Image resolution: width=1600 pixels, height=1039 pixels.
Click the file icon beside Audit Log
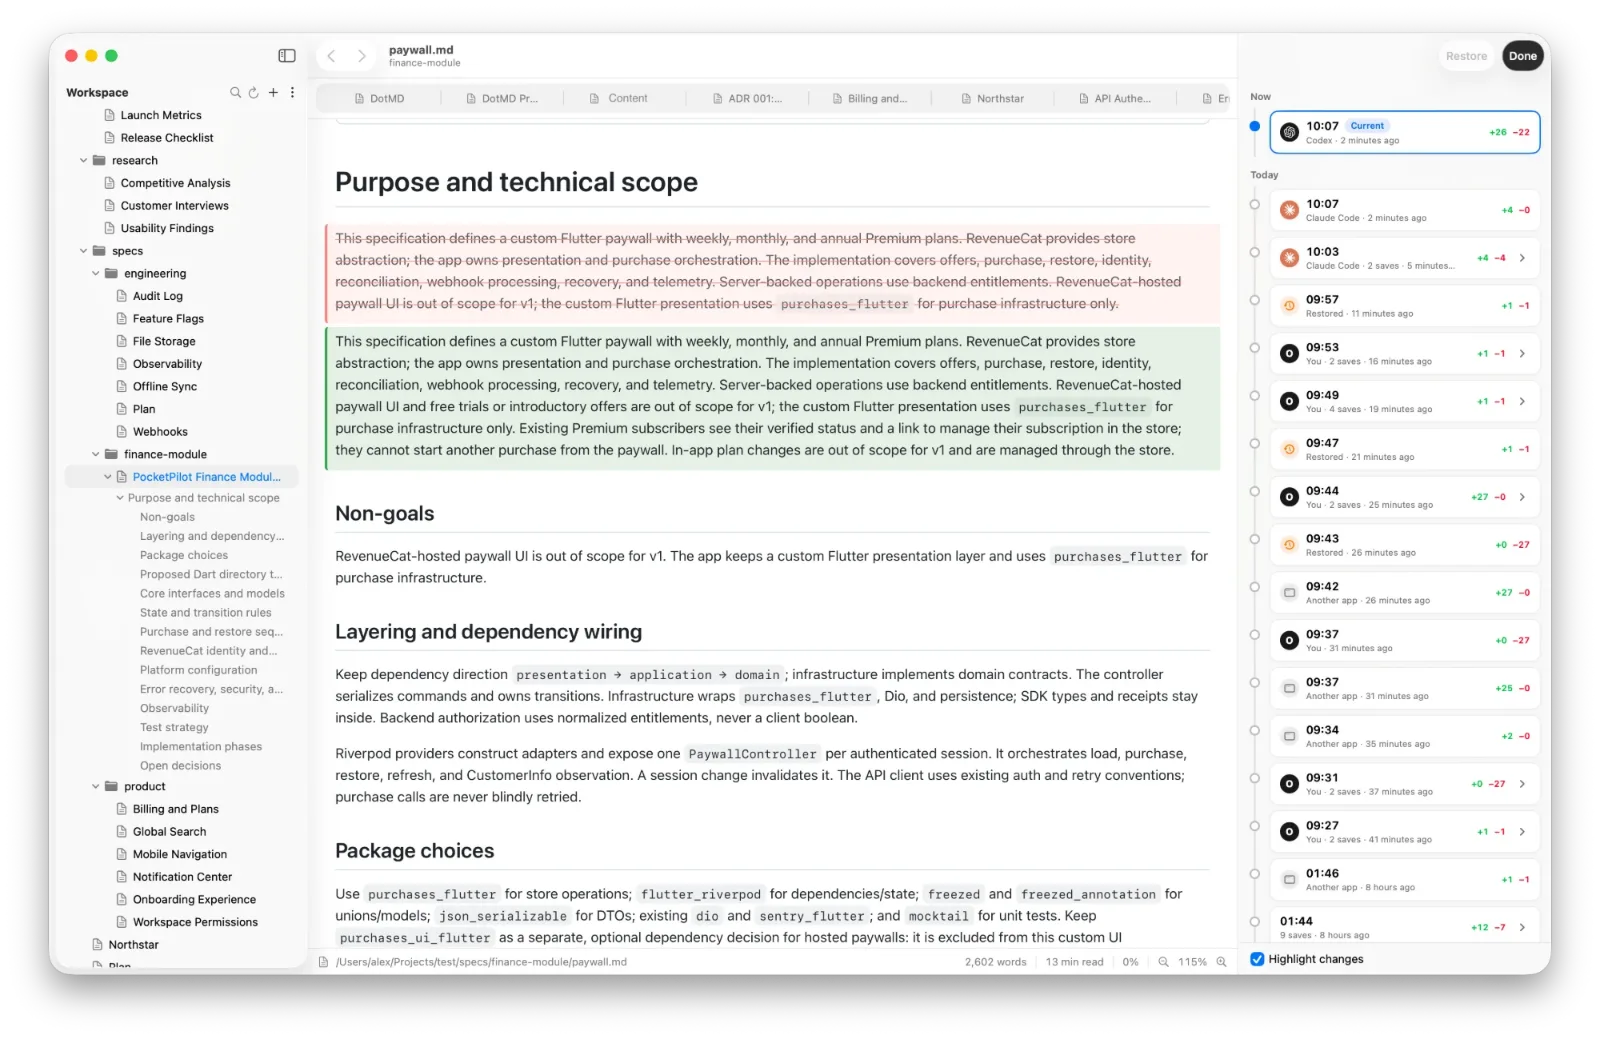point(122,296)
